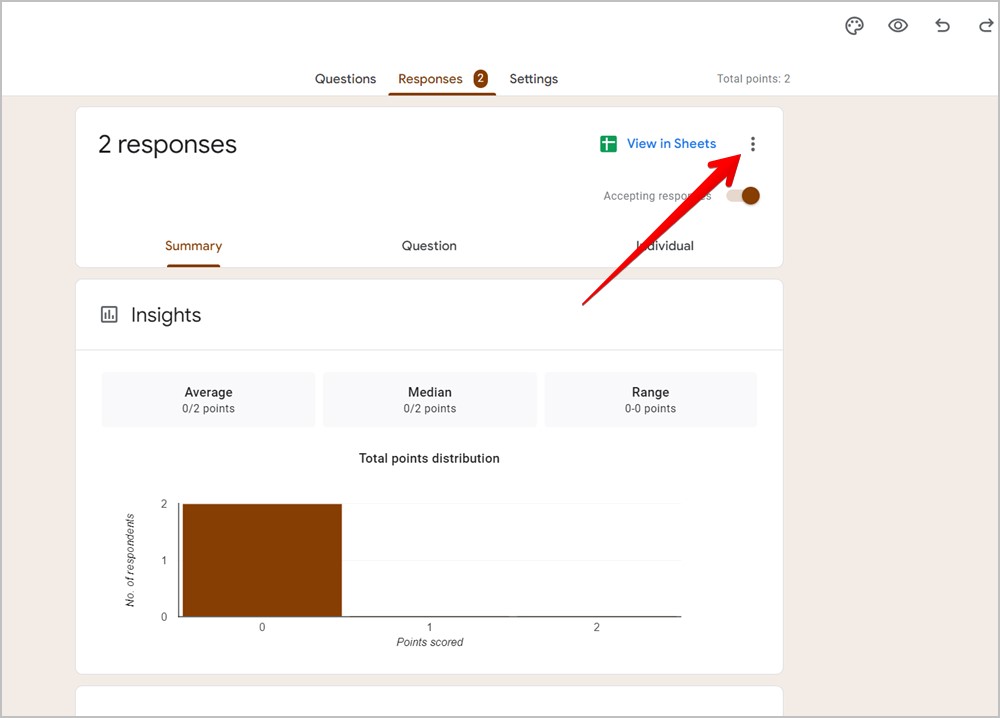
Task: Select the Summary view tab
Action: (x=193, y=246)
